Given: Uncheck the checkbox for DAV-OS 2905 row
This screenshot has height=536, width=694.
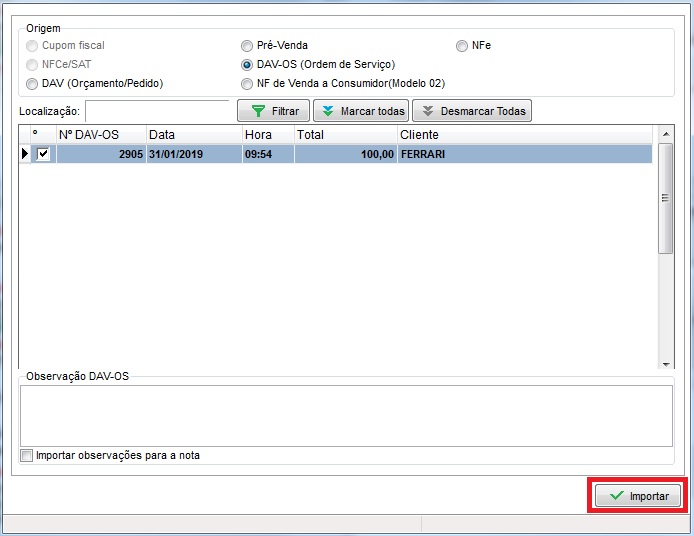Looking at the screenshot, I should coord(42,154).
